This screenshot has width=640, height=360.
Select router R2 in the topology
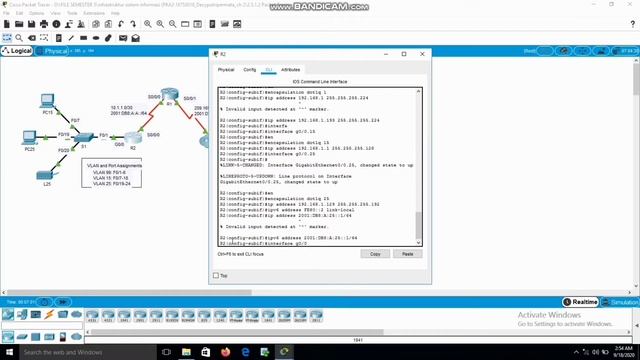pos(133,138)
